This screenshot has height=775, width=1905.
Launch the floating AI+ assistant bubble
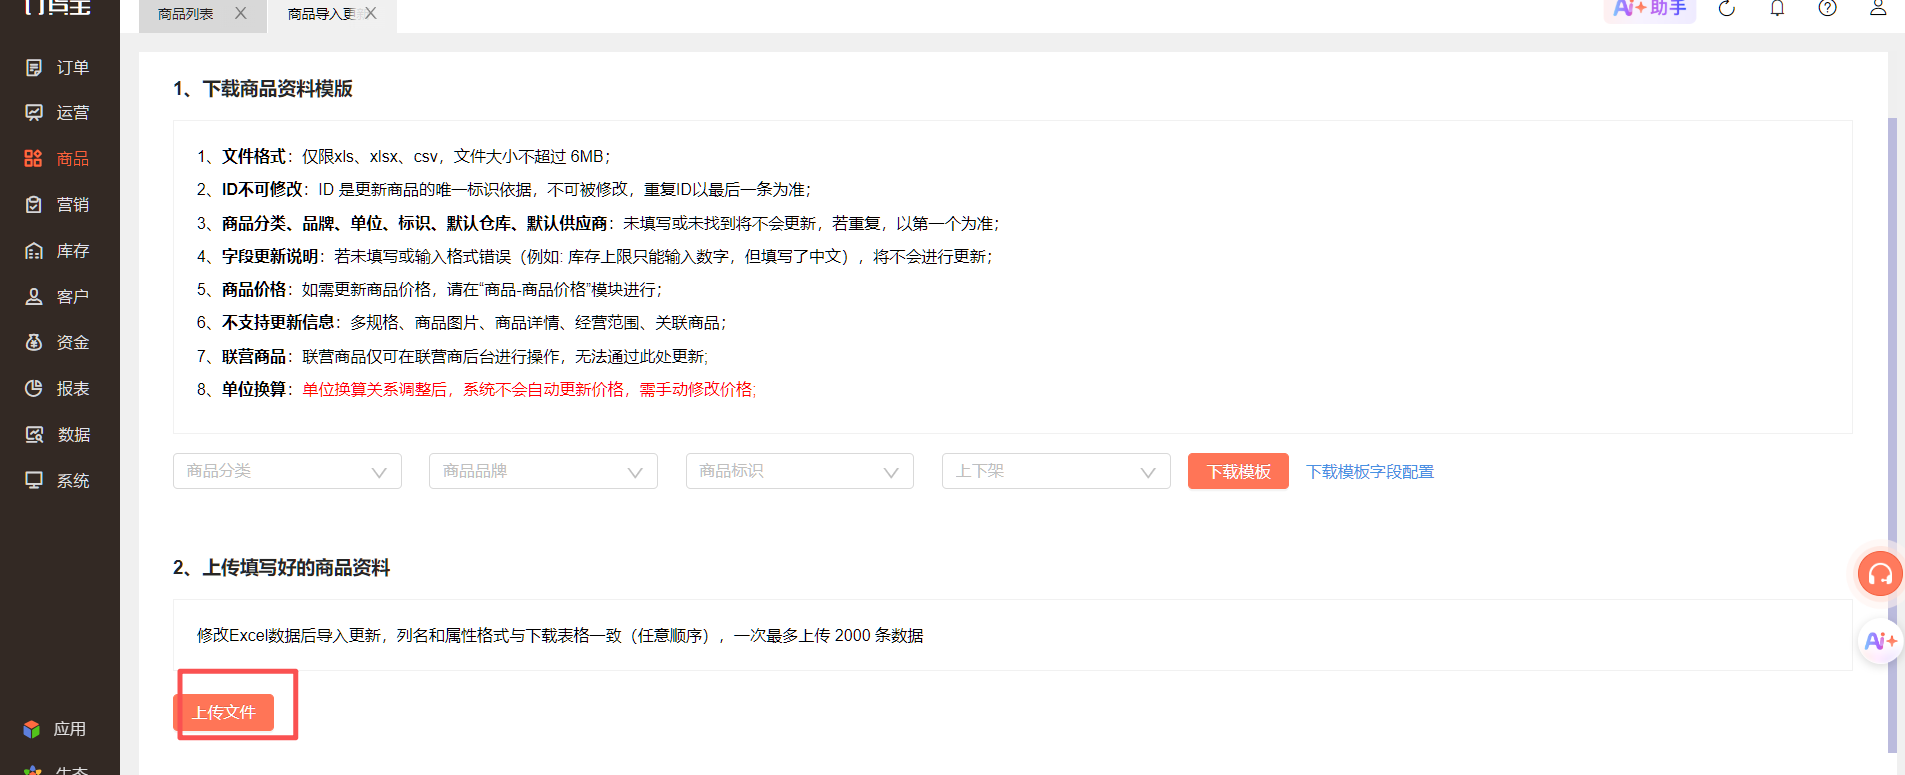click(1880, 641)
